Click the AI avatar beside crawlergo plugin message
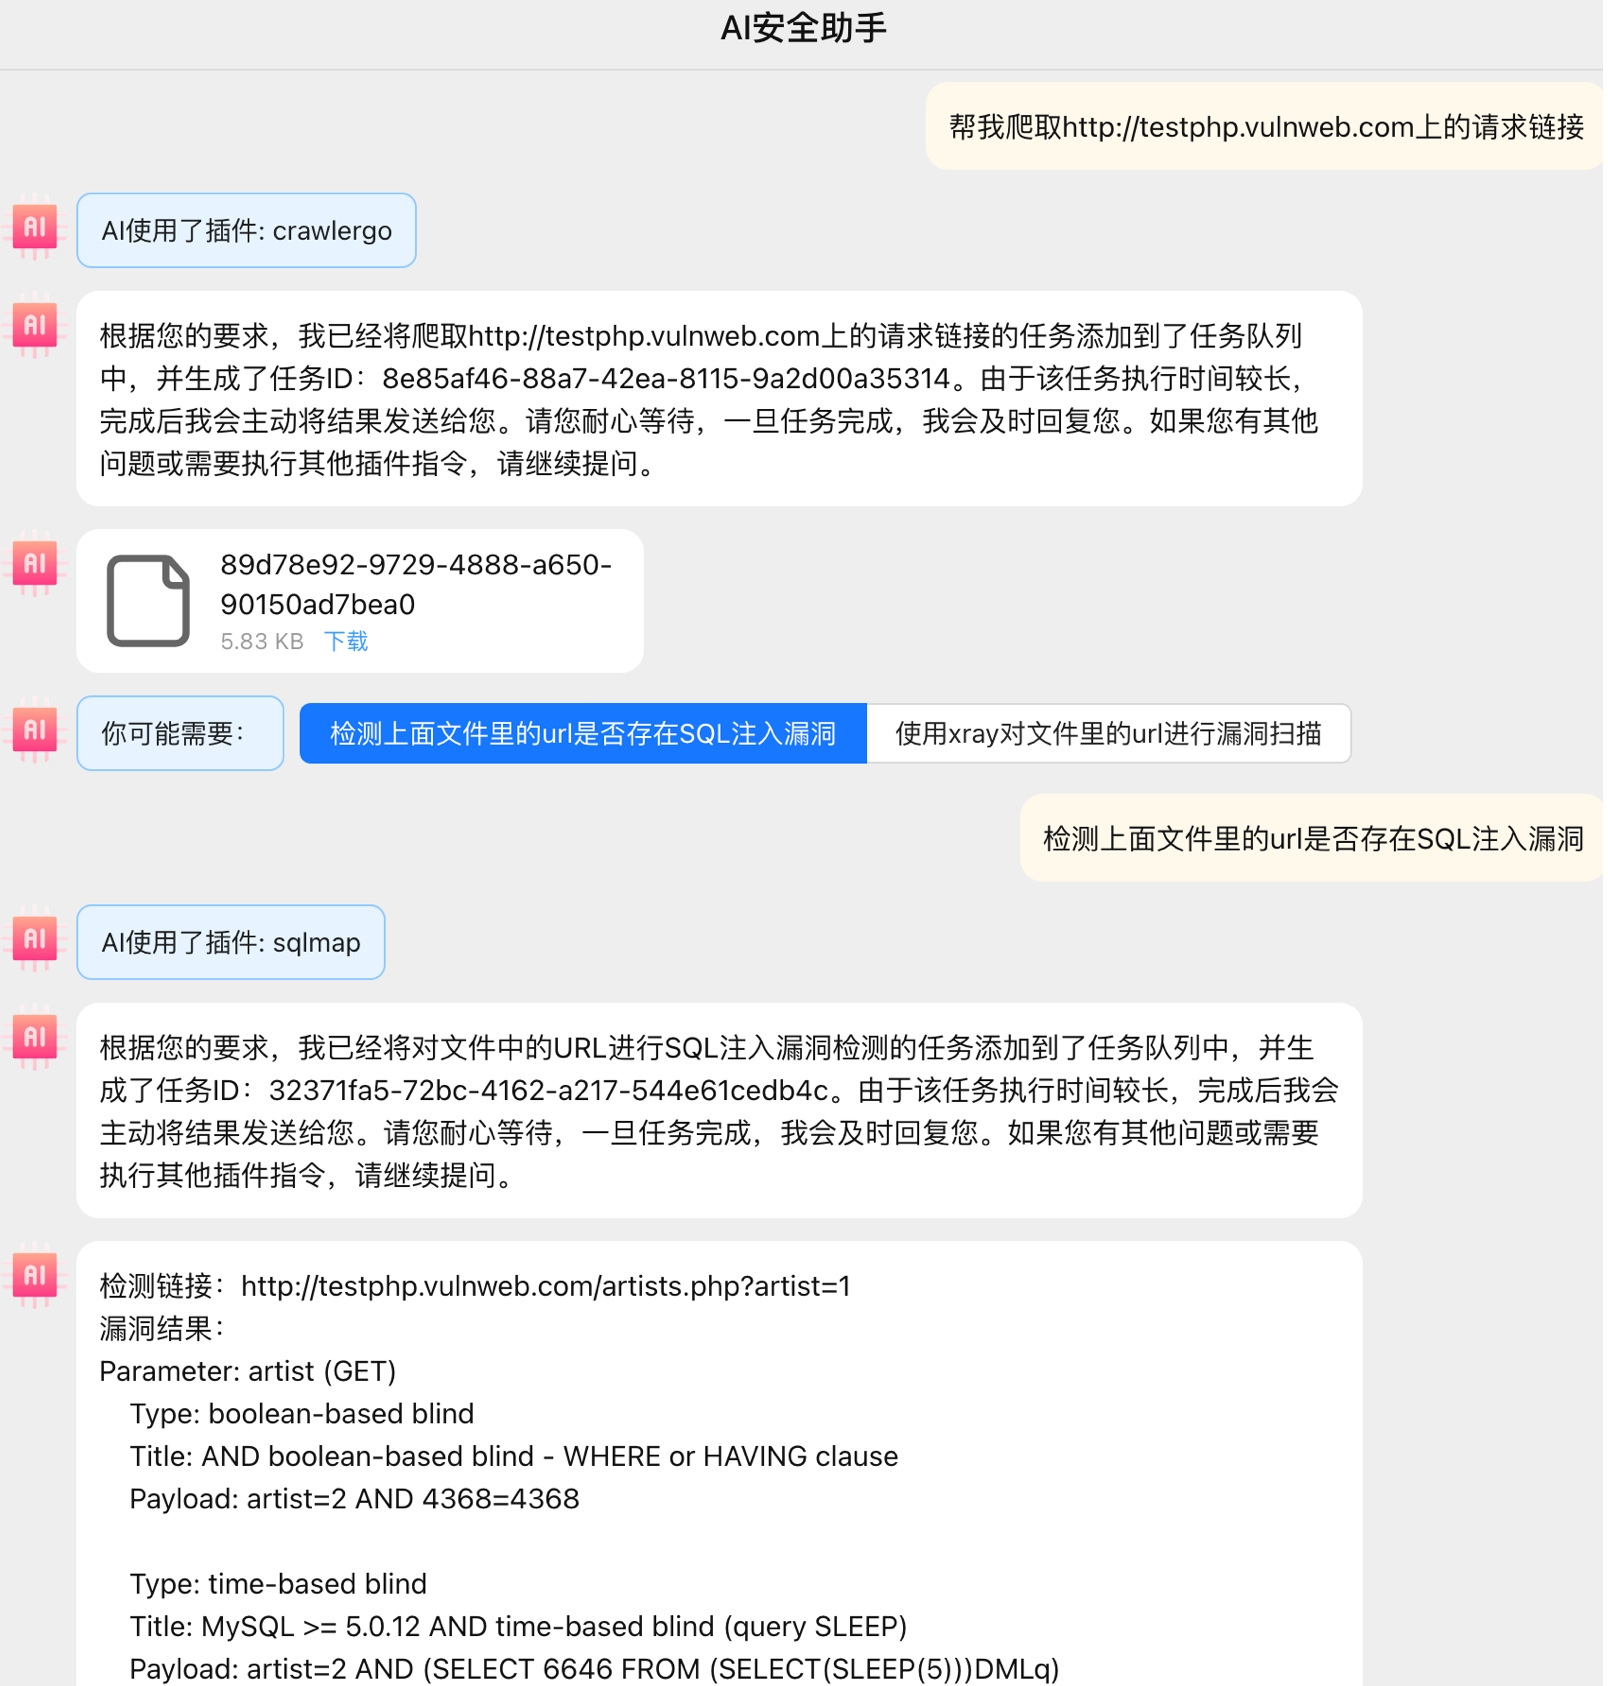 (35, 227)
